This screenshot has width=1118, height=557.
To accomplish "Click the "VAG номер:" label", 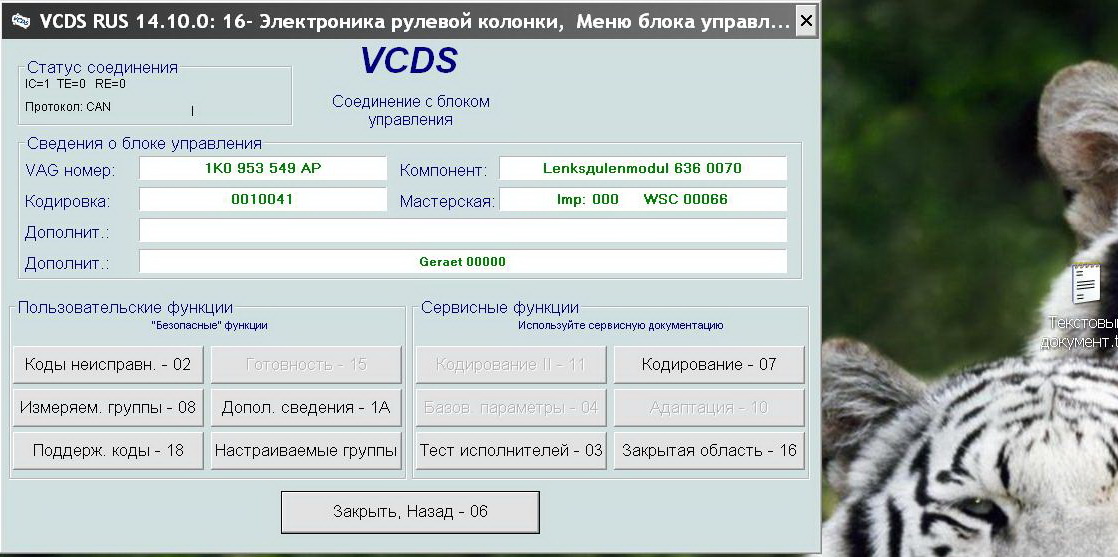I will point(70,170).
